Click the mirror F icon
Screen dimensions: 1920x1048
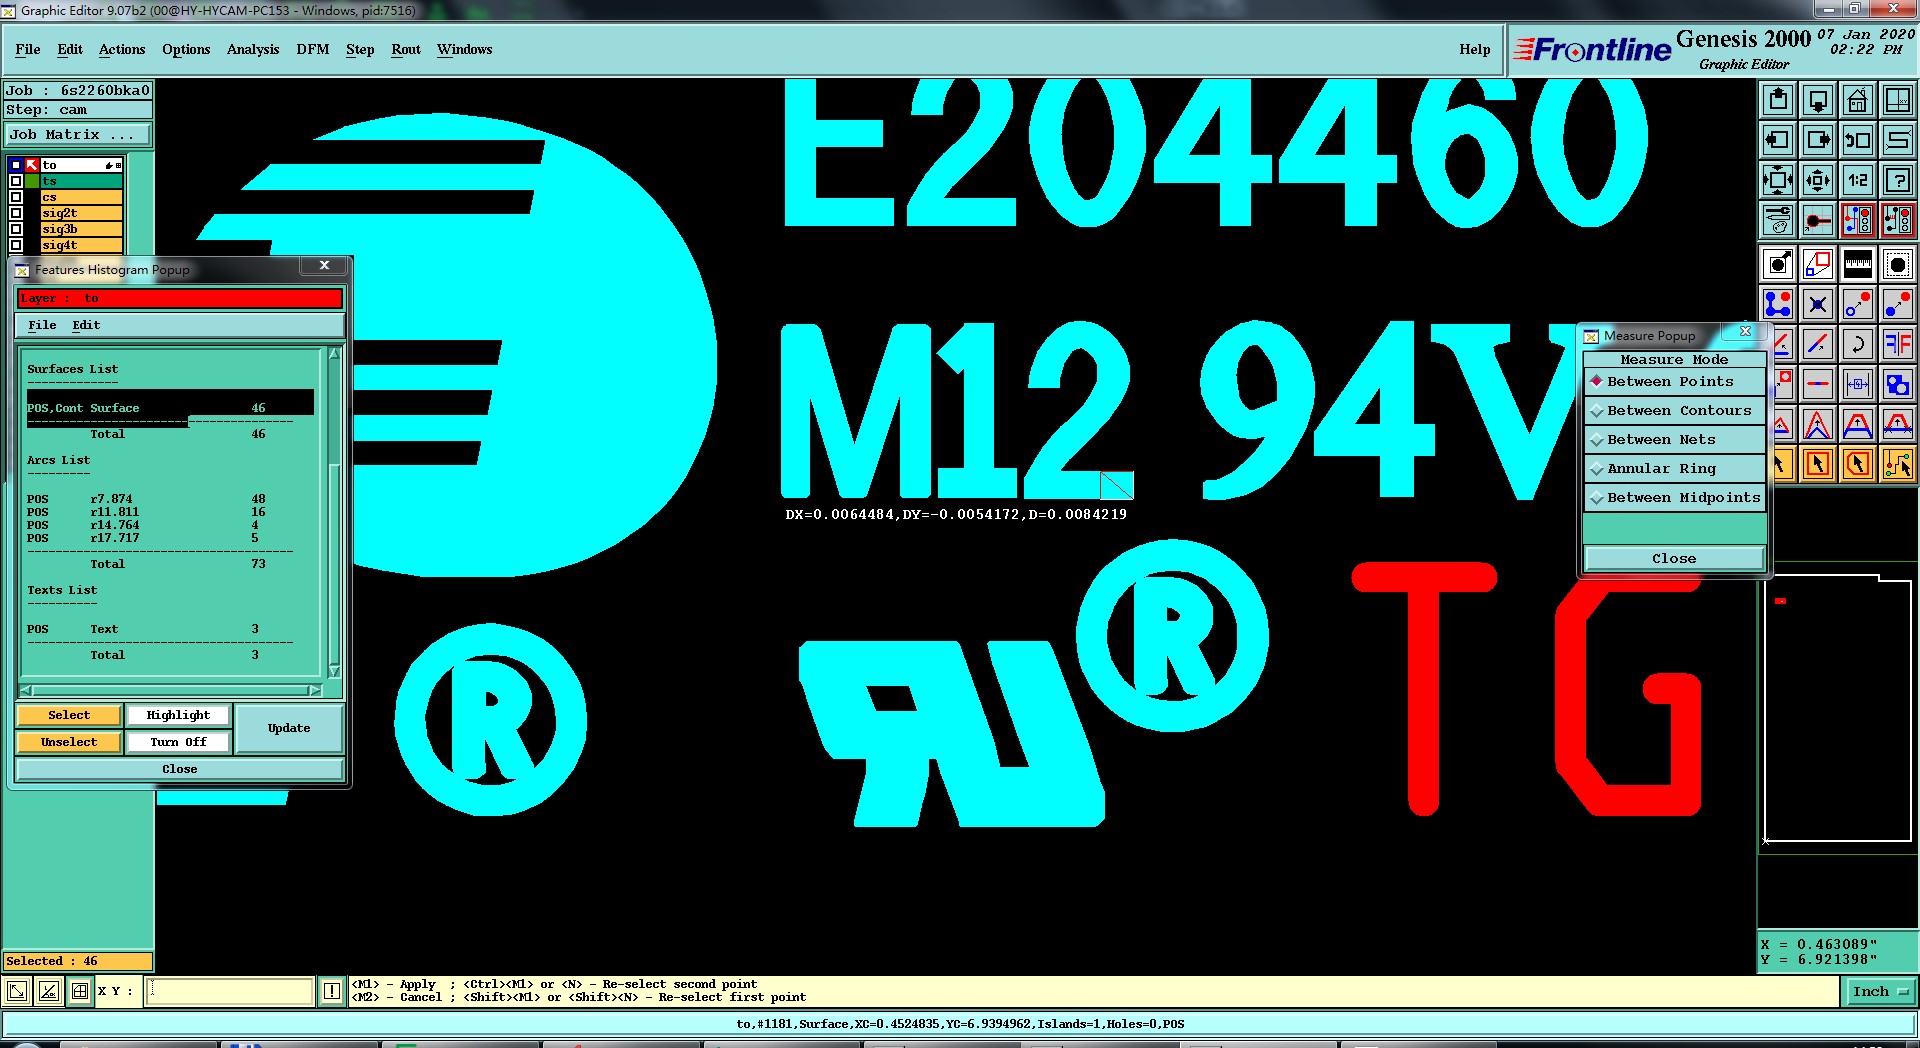point(1898,344)
